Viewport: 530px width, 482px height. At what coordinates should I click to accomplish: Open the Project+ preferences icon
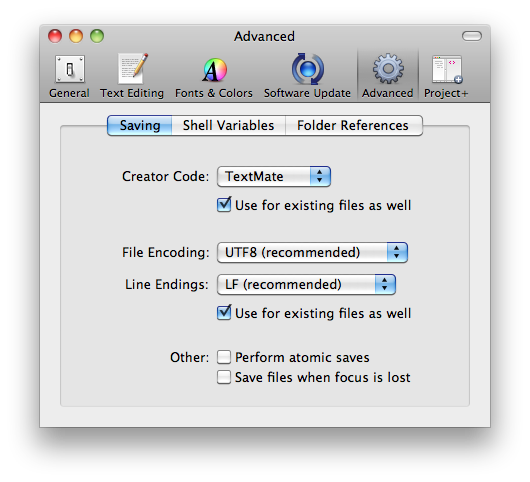coord(447,70)
